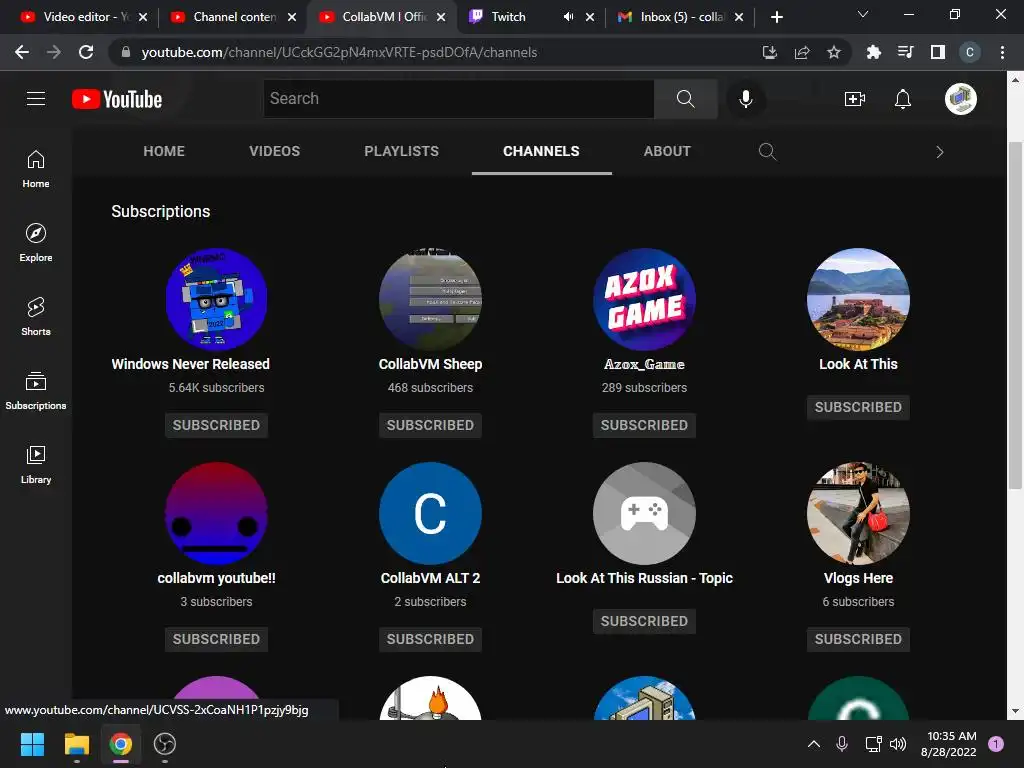Click the Look At This Russian avatar
This screenshot has height=768, width=1024.
[x=644, y=513]
